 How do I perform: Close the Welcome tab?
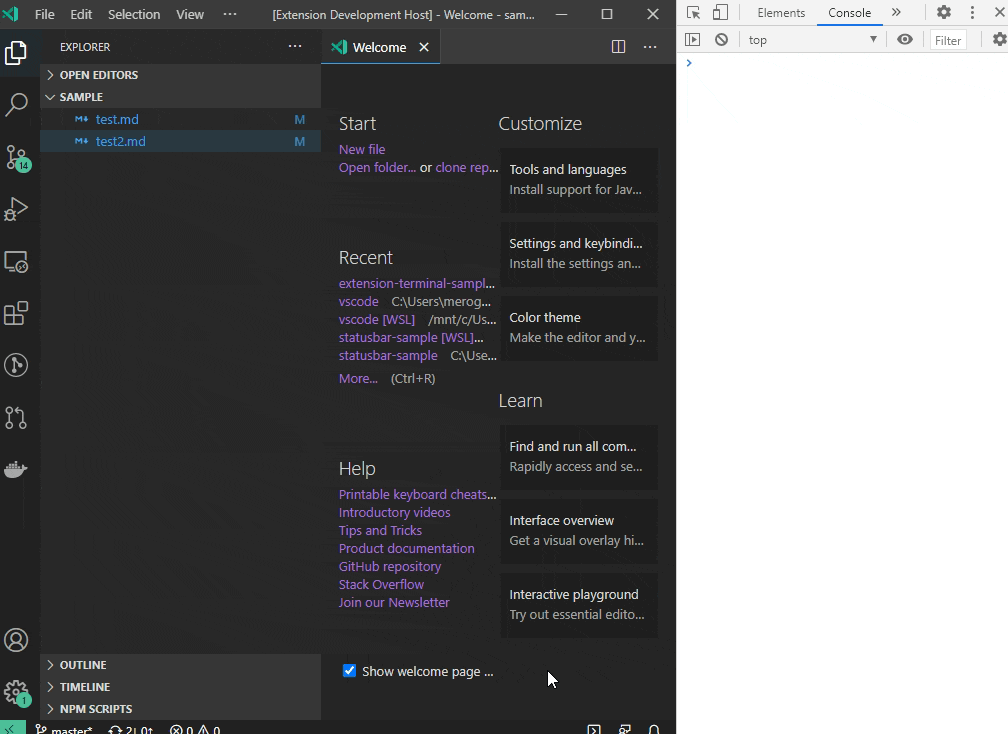(424, 47)
